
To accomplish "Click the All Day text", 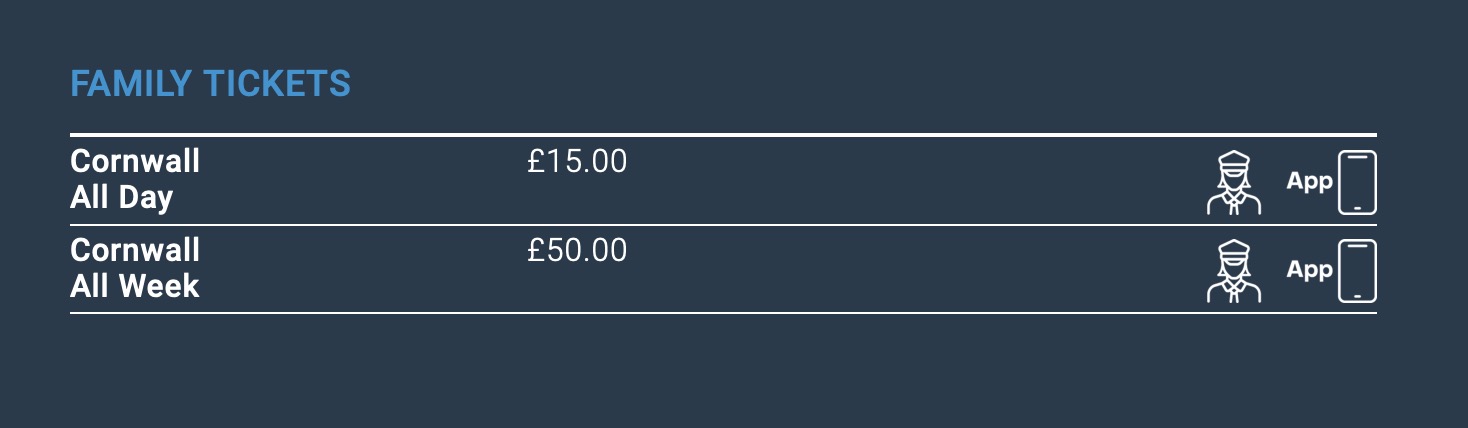I will [x=121, y=197].
